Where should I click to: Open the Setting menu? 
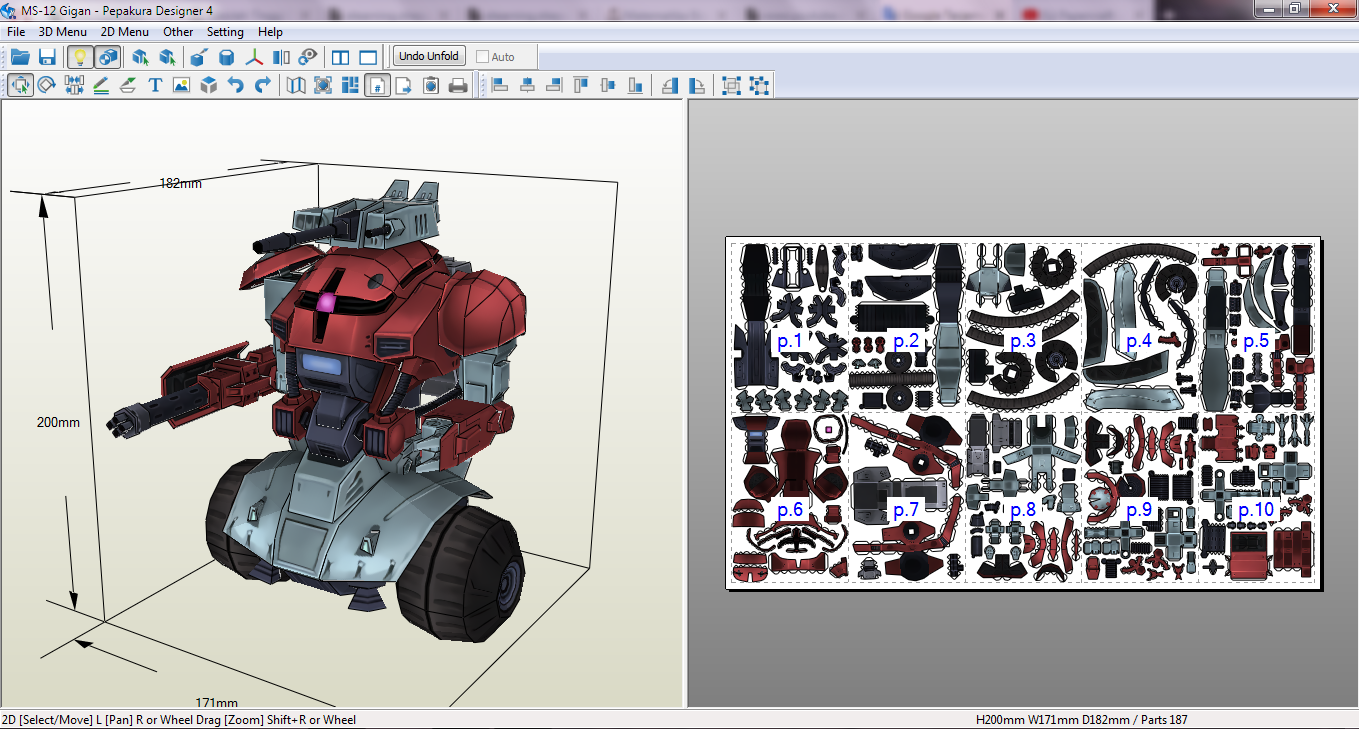[x=225, y=31]
